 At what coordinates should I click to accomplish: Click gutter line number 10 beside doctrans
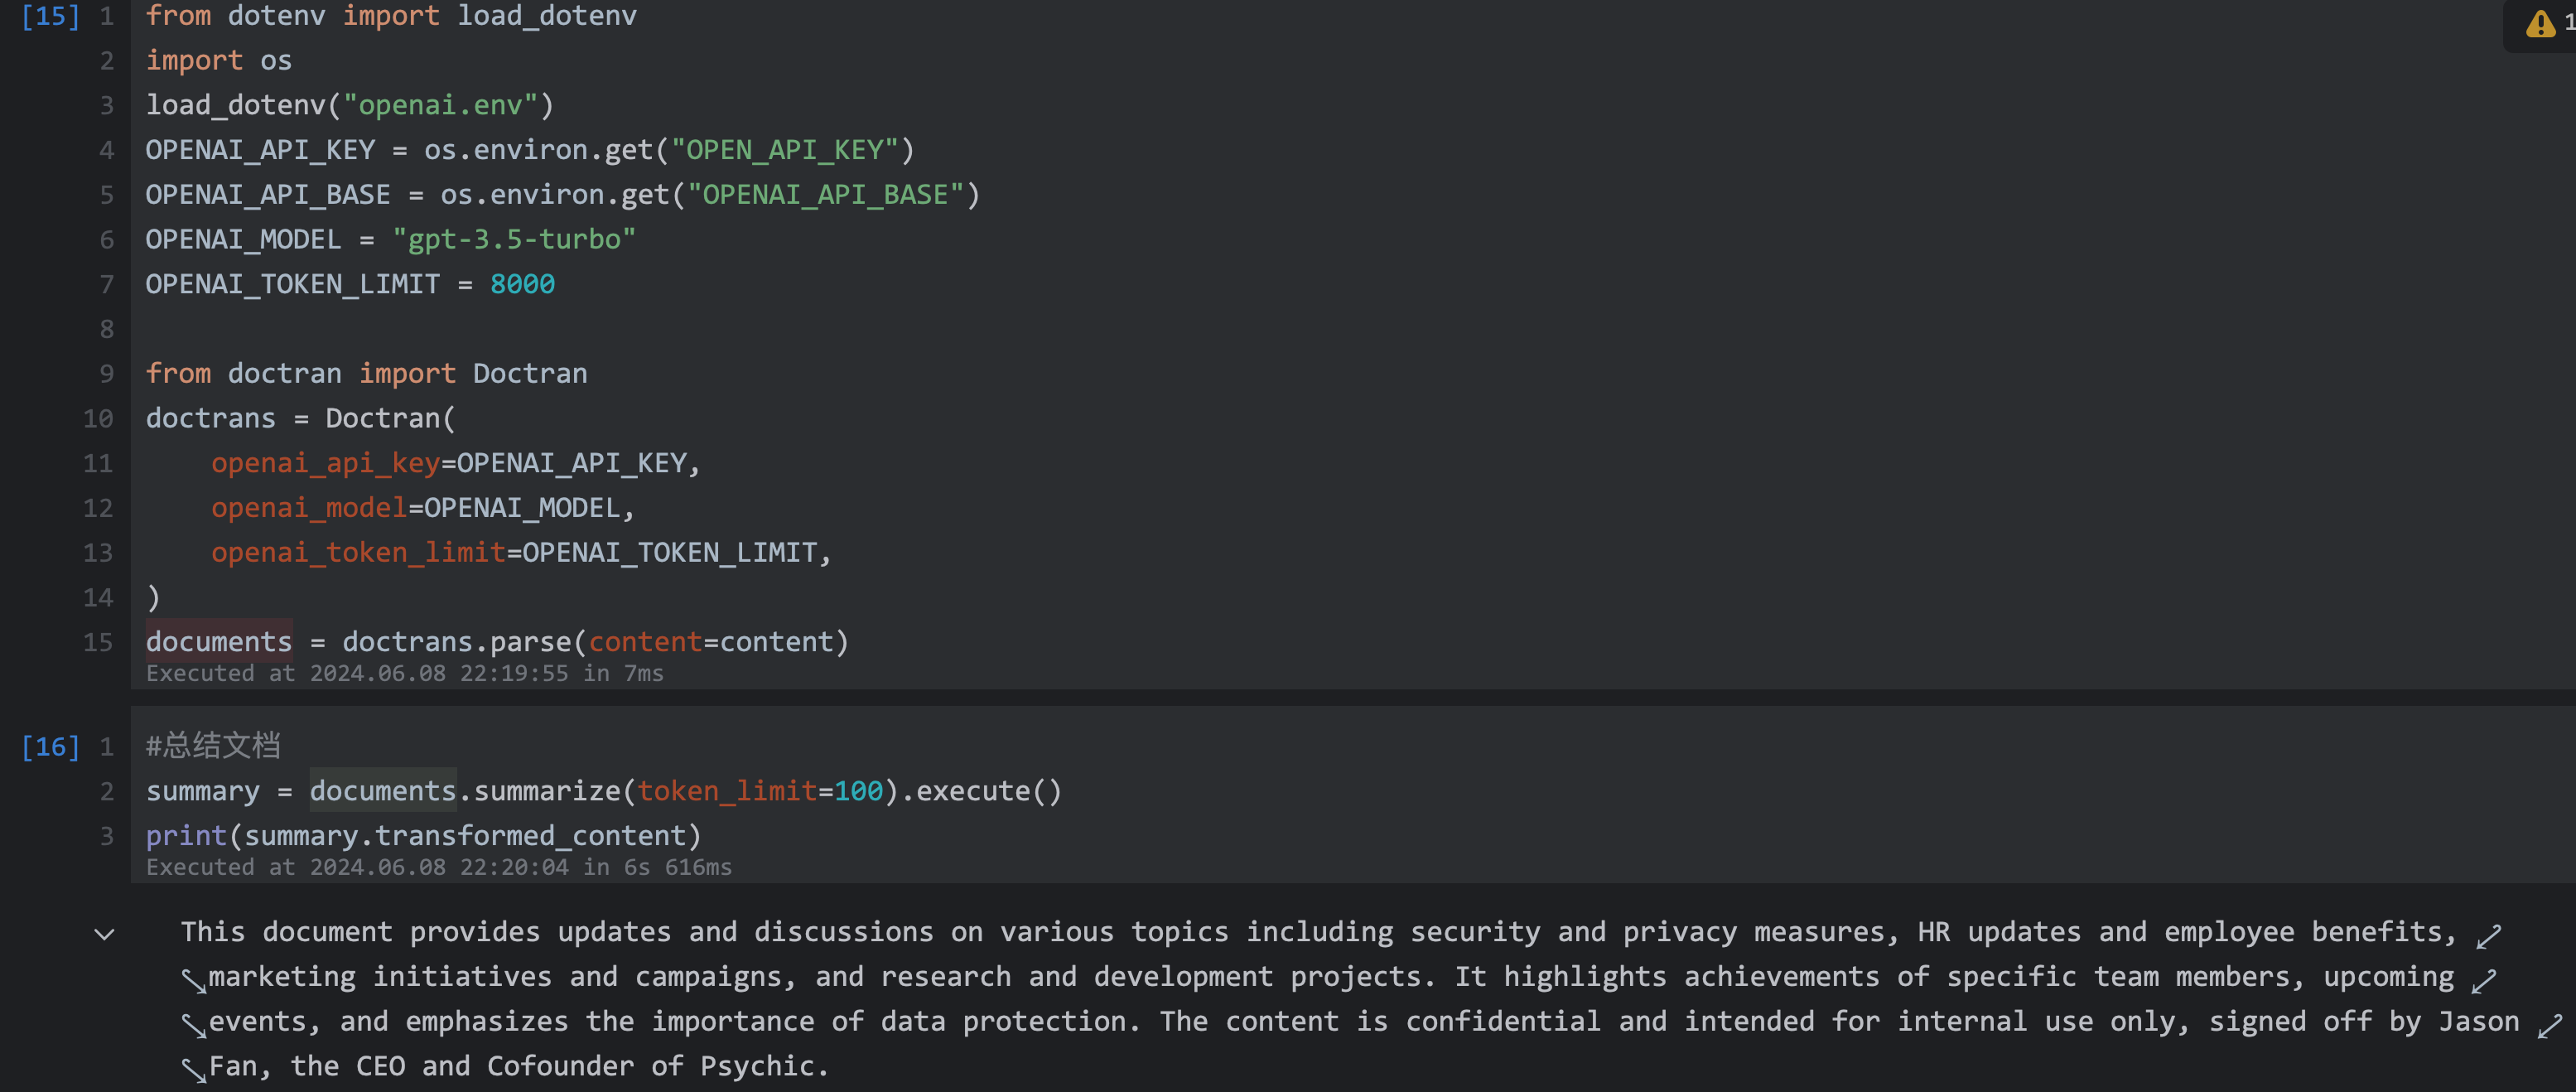coord(98,418)
